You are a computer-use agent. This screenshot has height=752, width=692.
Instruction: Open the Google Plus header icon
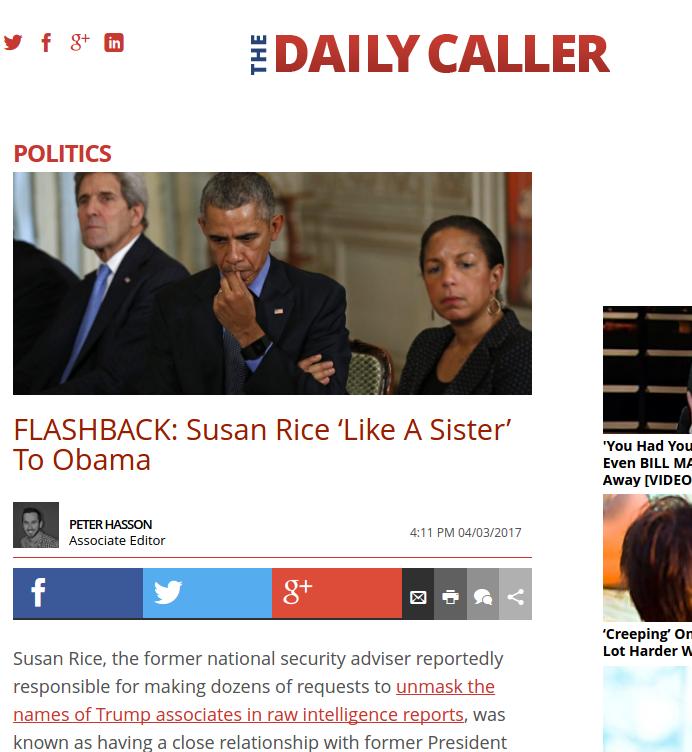pos(80,42)
